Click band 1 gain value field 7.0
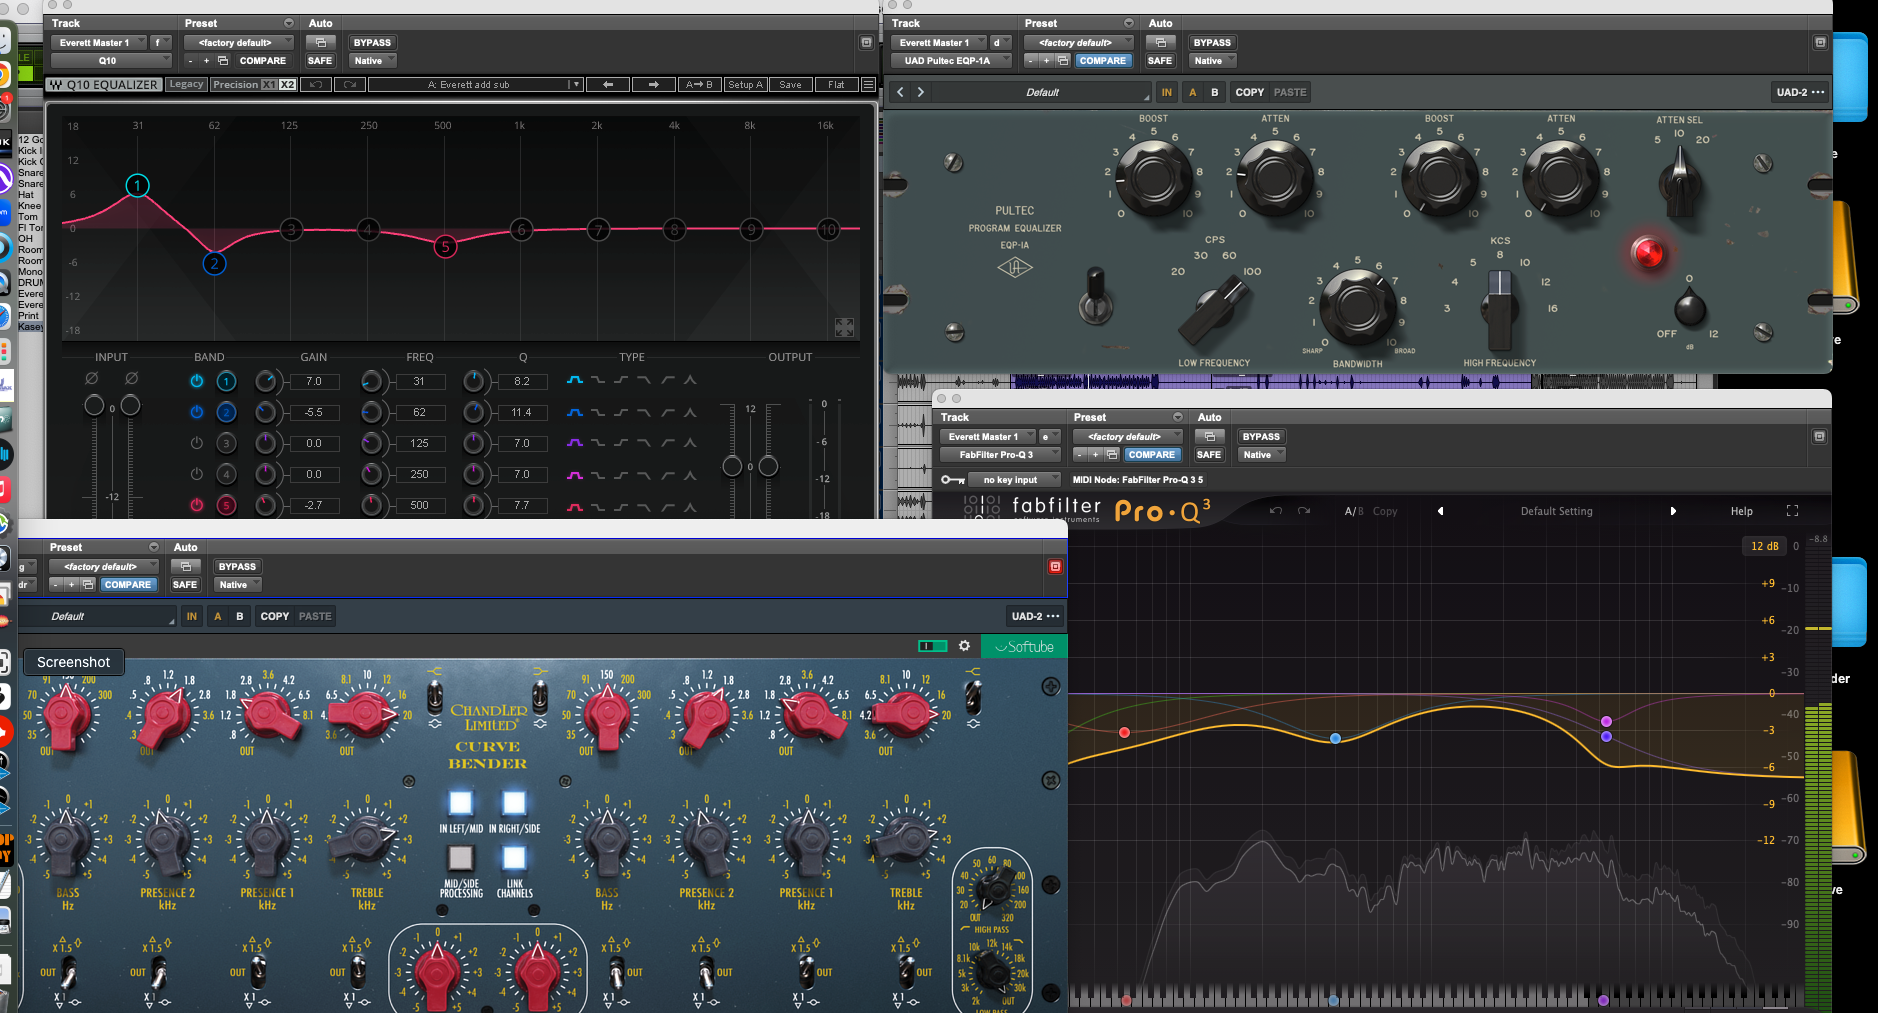Screen dimensions: 1878x1013 pos(314,381)
